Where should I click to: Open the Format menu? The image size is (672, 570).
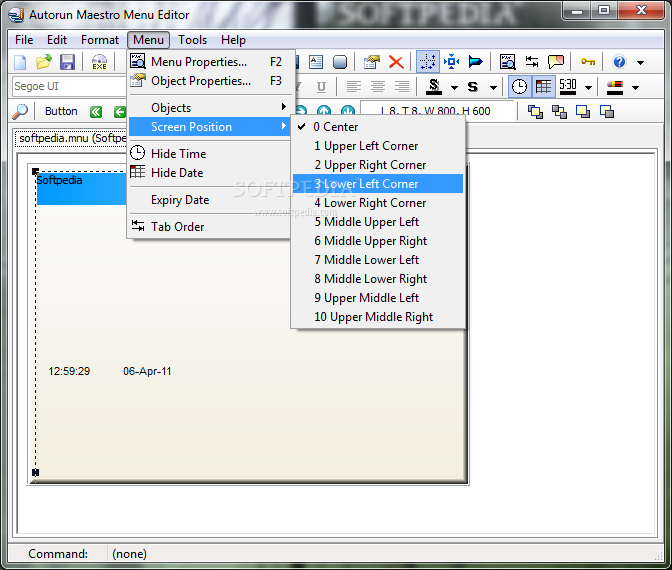100,40
